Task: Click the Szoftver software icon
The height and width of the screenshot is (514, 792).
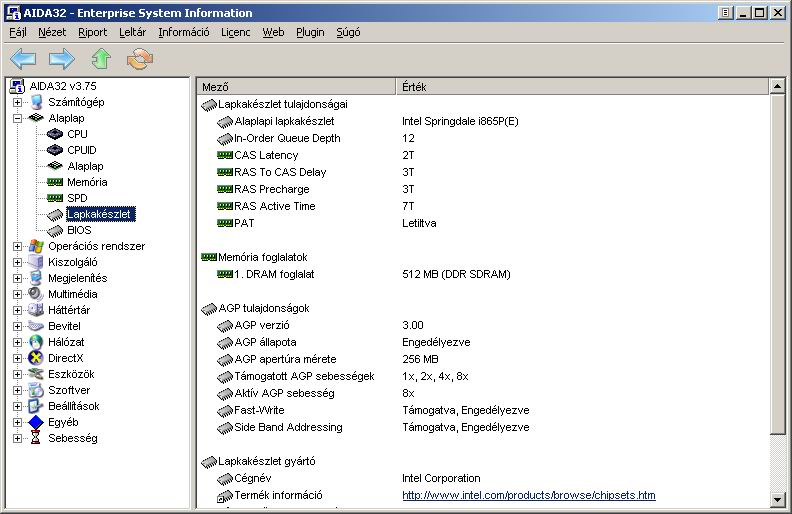Action: click(x=36, y=390)
